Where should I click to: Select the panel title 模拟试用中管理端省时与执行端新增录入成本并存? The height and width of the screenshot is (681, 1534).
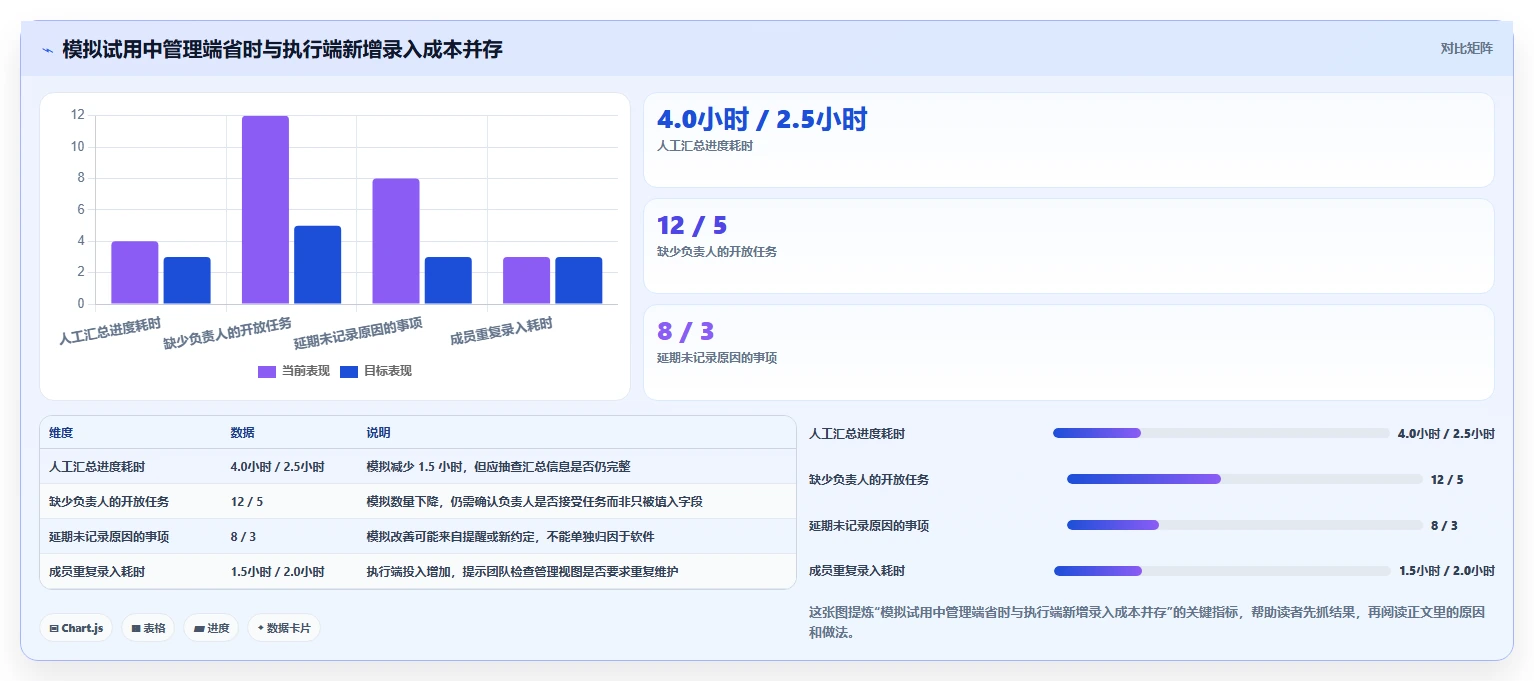pyautogui.click(x=282, y=49)
